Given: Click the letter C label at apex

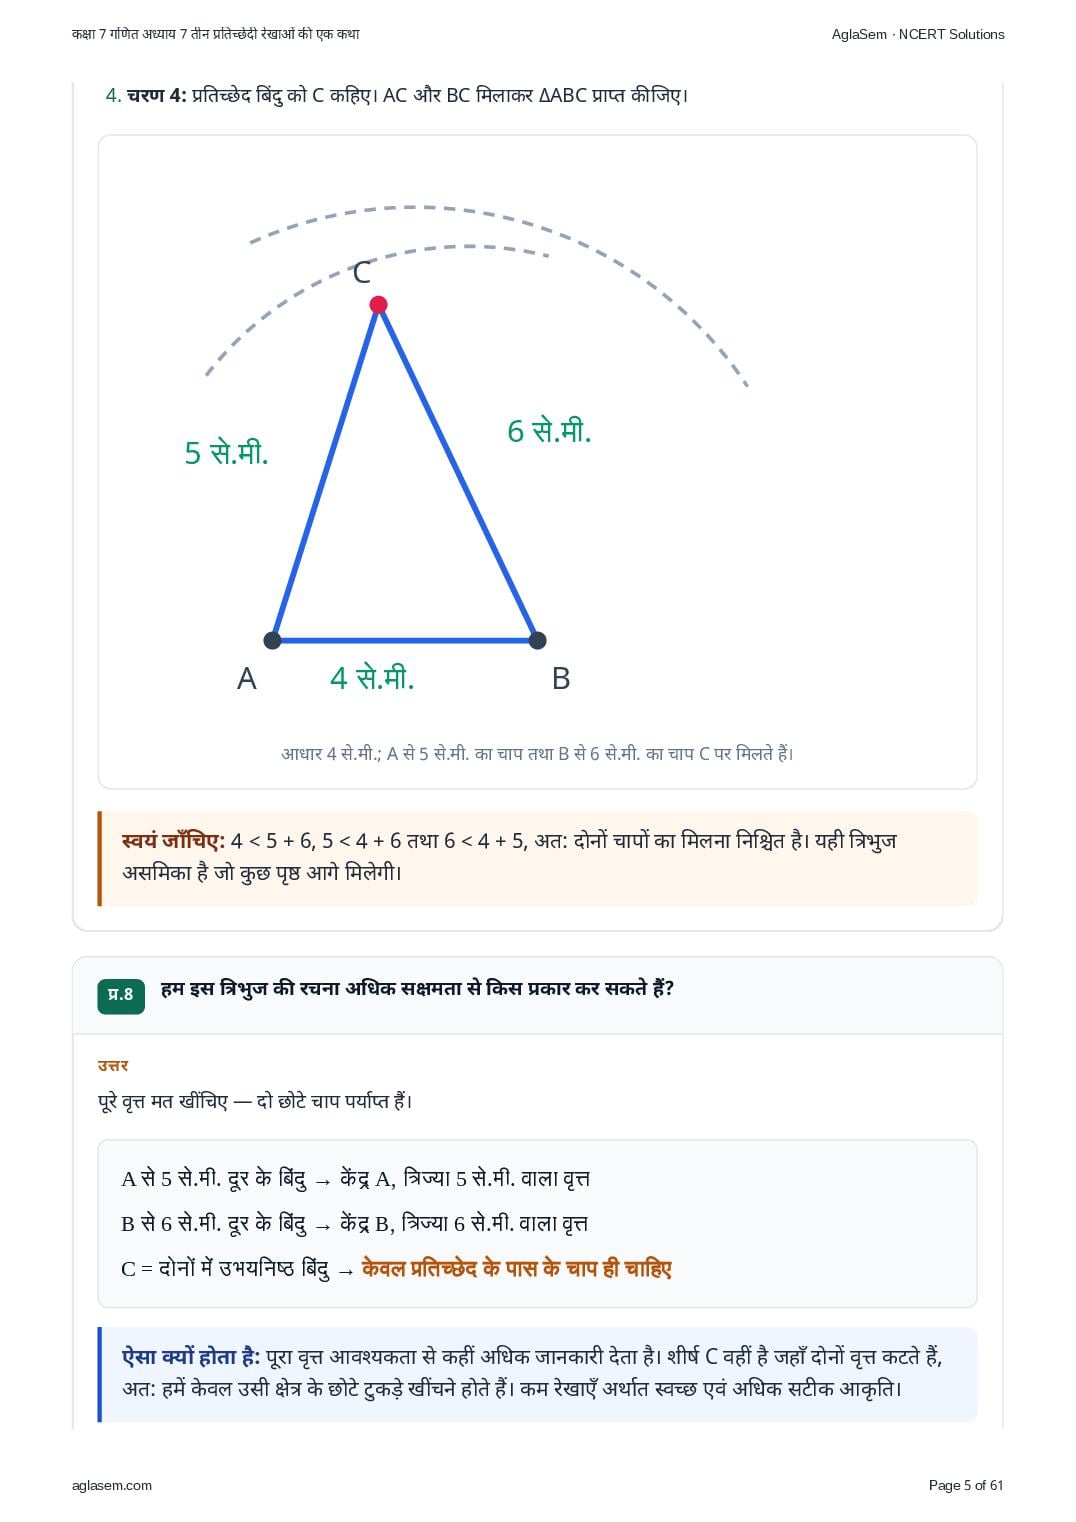Looking at the screenshot, I should [362, 272].
